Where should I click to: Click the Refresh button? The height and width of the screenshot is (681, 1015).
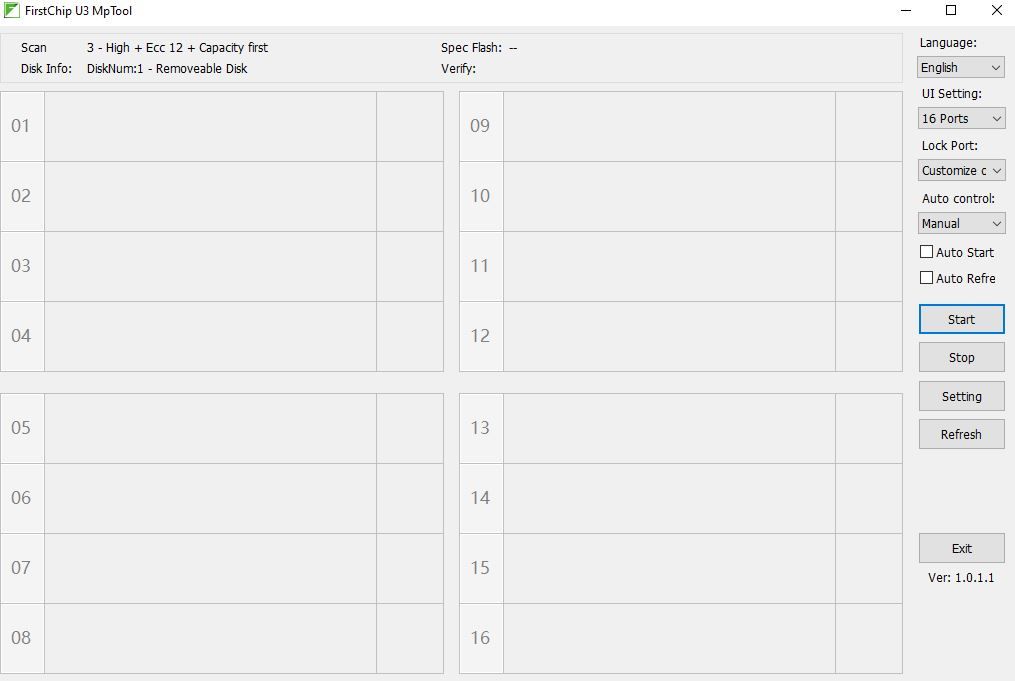coord(961,434)
